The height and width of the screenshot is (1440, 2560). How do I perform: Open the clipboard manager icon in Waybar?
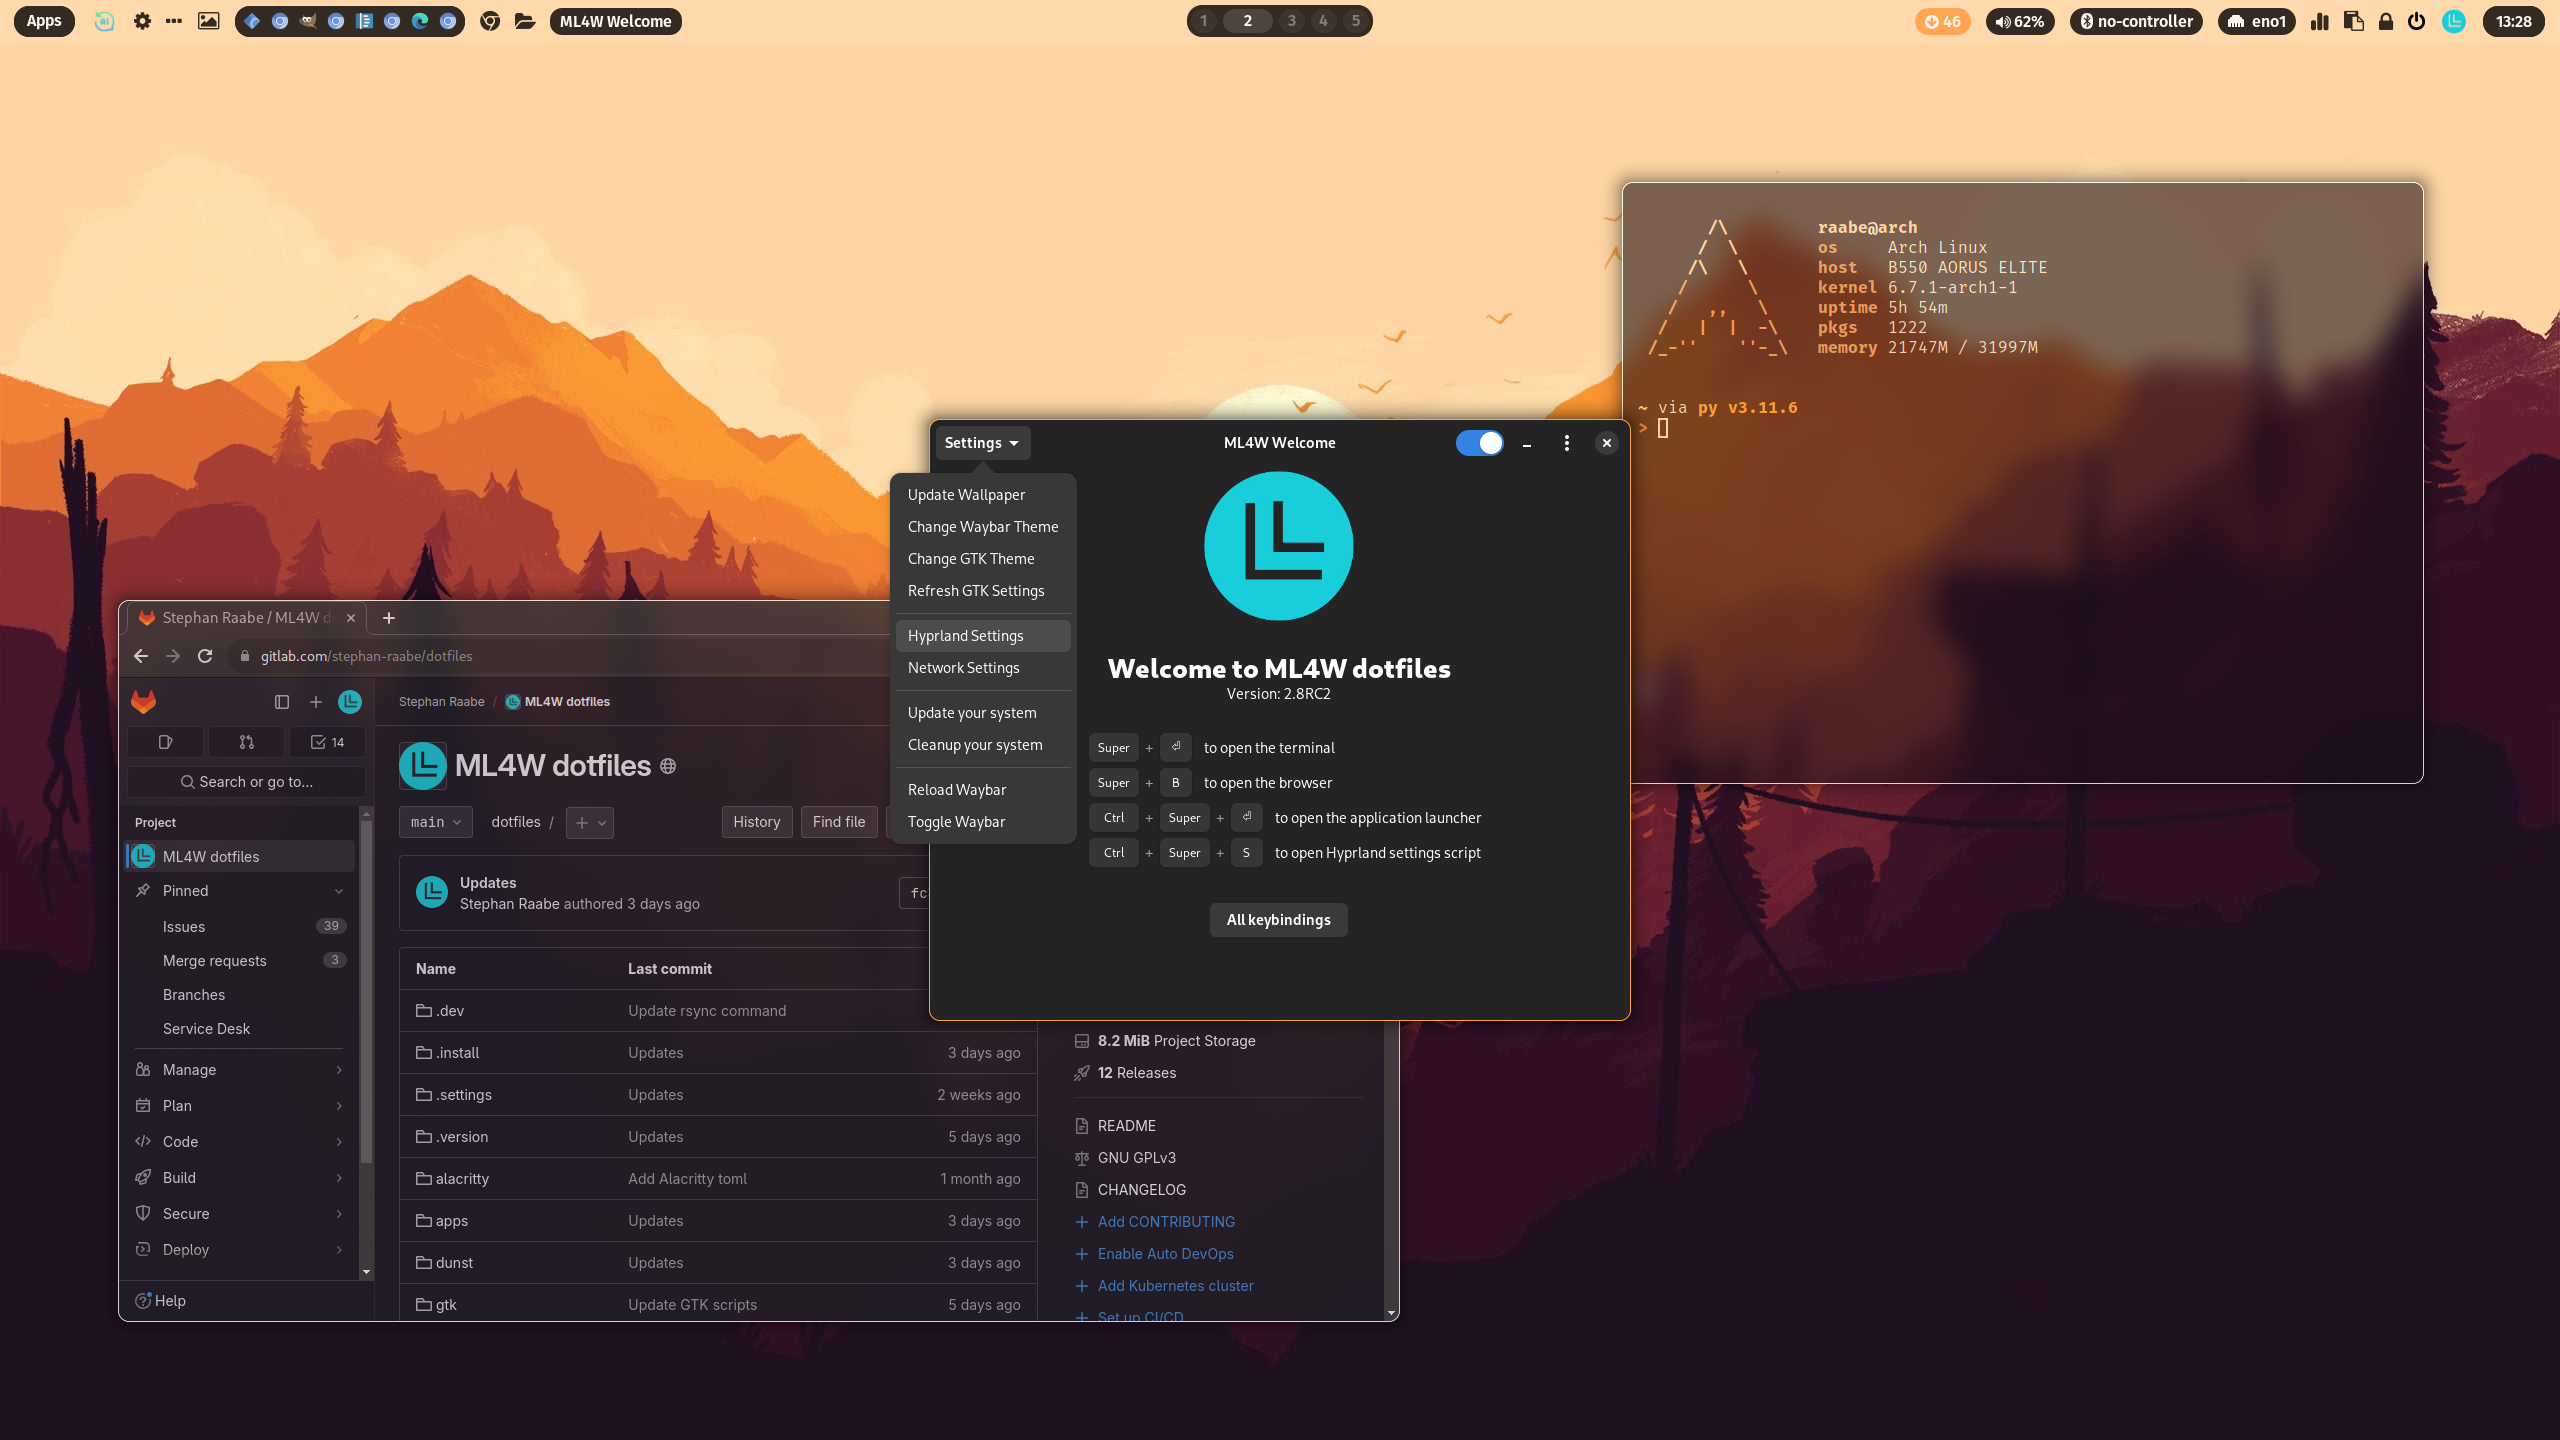tap(2353, 21)
